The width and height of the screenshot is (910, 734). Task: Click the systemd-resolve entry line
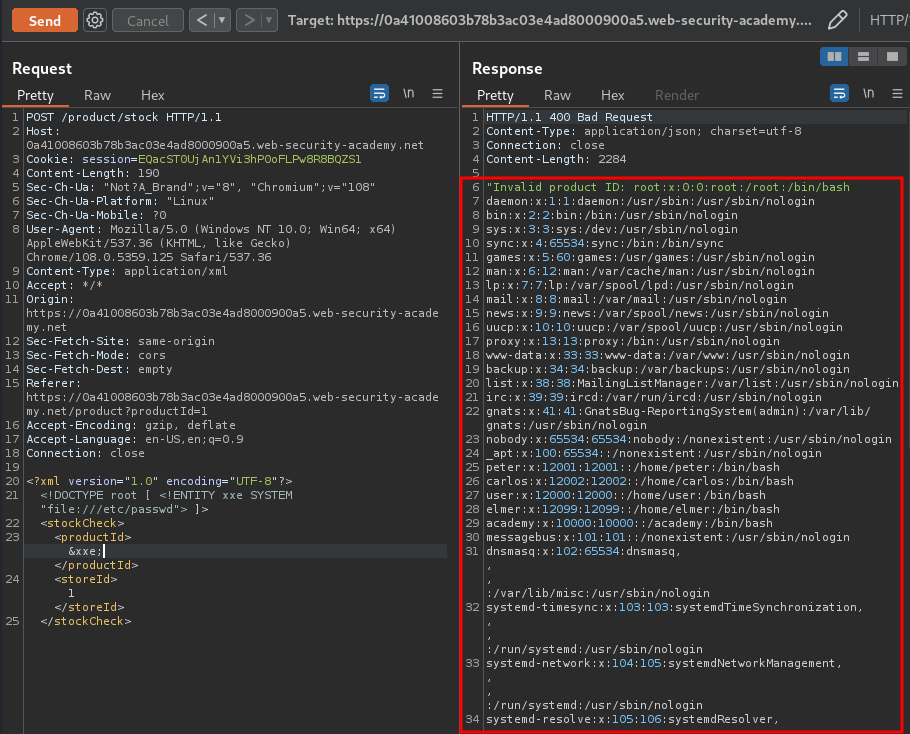633,719
